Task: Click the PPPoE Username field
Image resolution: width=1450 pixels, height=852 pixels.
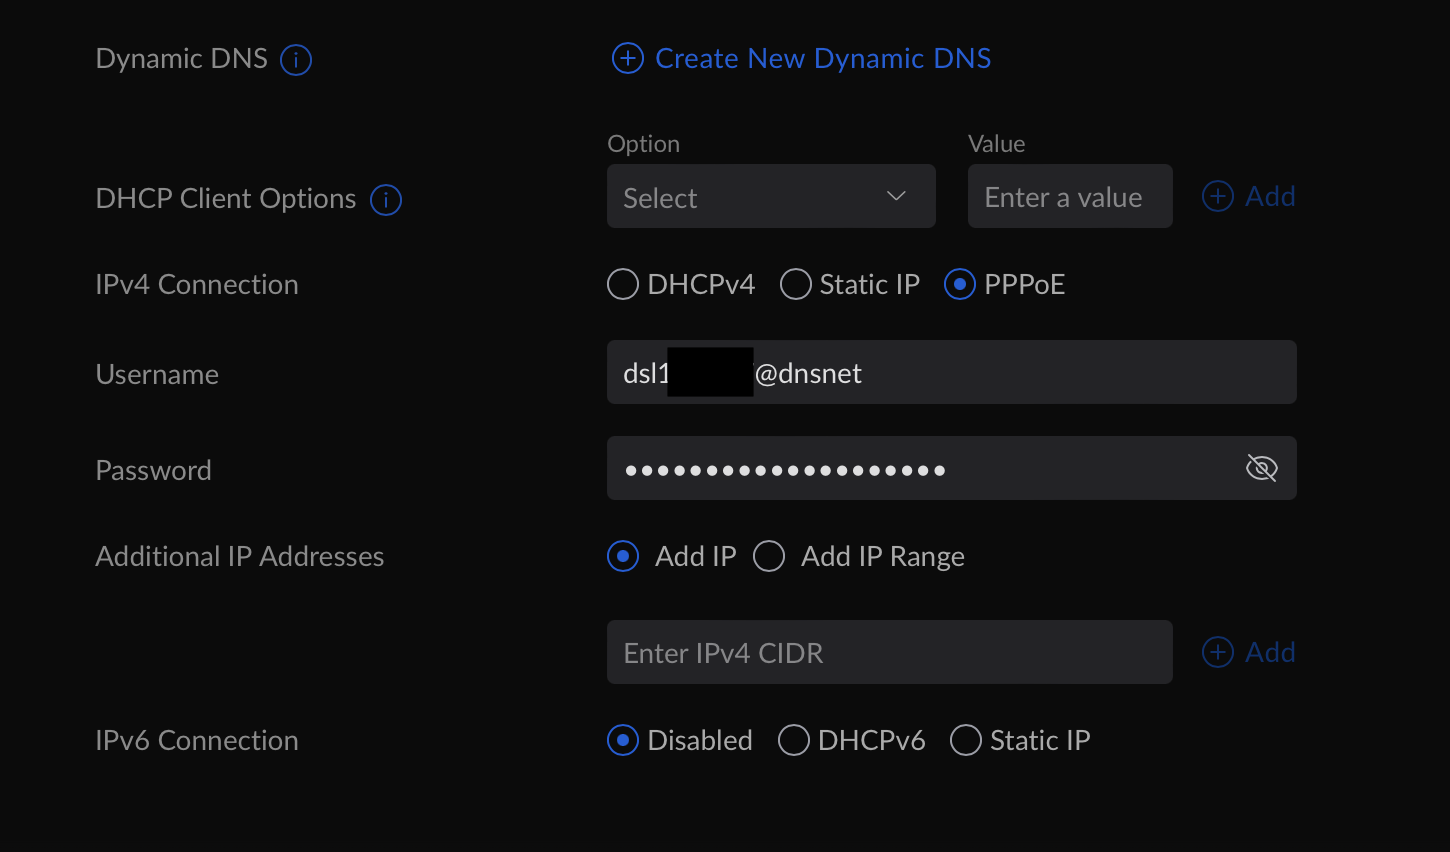Action: (x=952, y=372)
